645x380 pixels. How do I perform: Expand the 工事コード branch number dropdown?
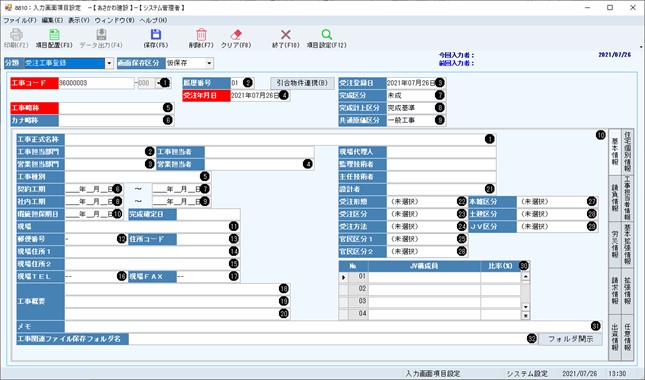[x=159, y=83]
